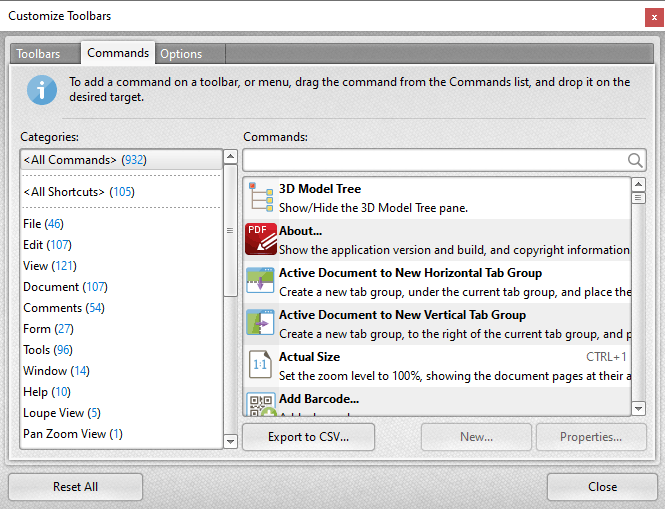Click 'Show the application version and build' description
The width and height of the screenshot is (665, 509).
(x=454, y=250)
